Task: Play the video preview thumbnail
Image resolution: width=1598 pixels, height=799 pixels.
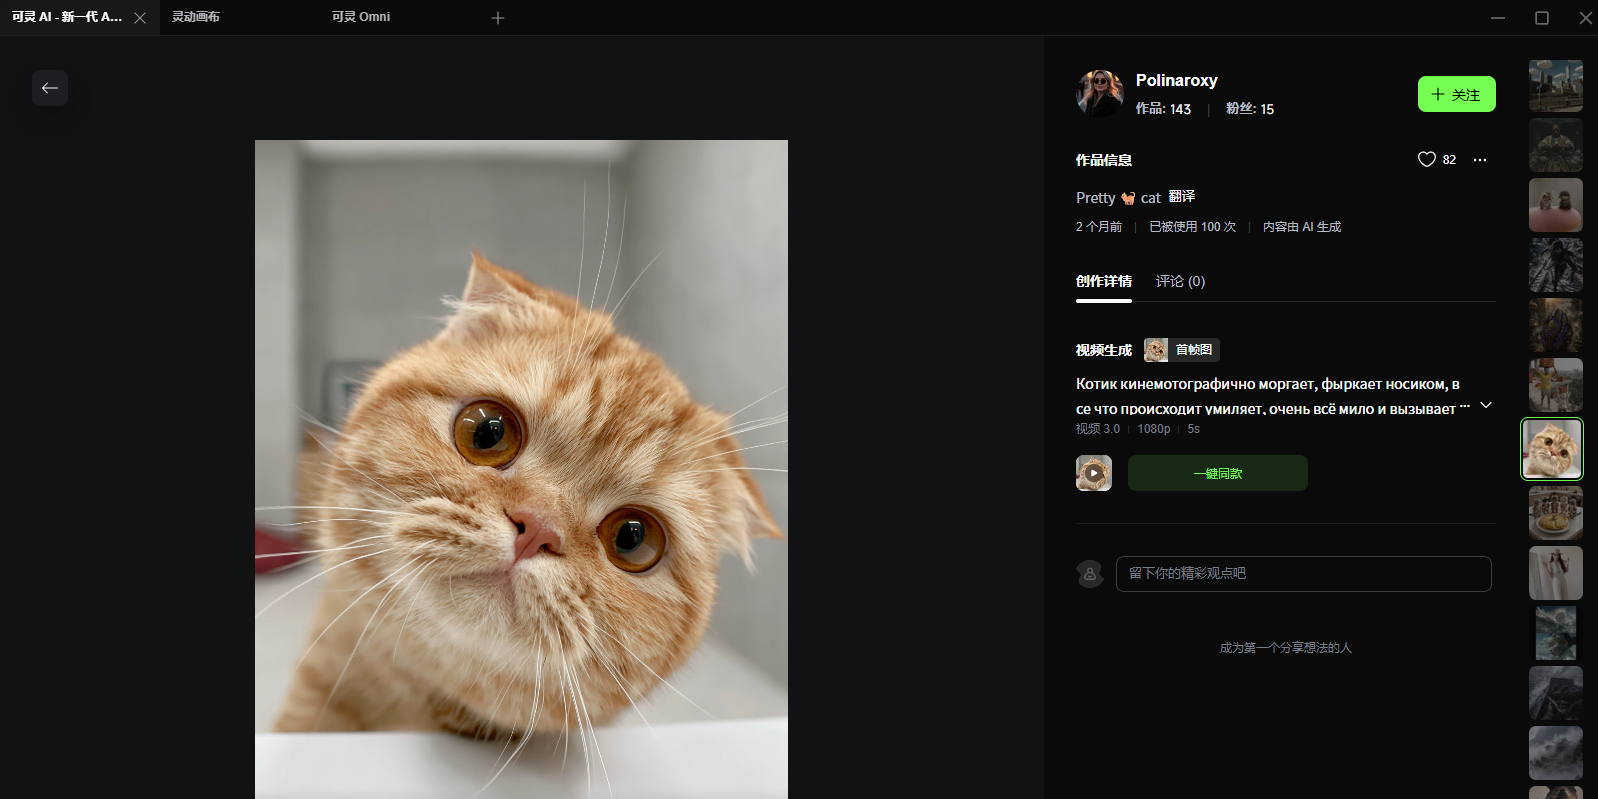Action: pos(1094,473)
